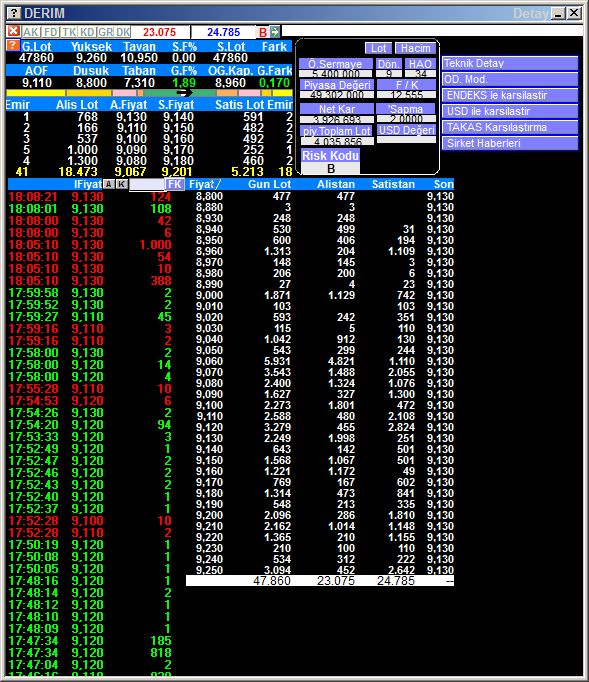Click the small A button beside IFiyat
The width and height of the screenshot is (589, 682).
coord(109,184)
